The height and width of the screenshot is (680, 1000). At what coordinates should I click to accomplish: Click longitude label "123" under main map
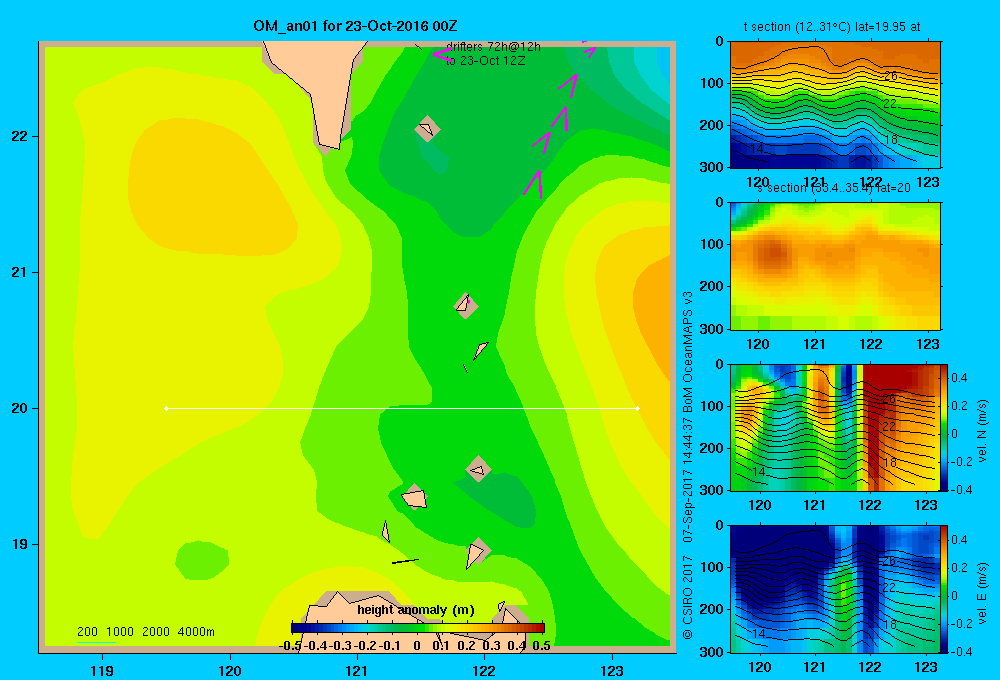pyautogui.click(x=612, y=670)
